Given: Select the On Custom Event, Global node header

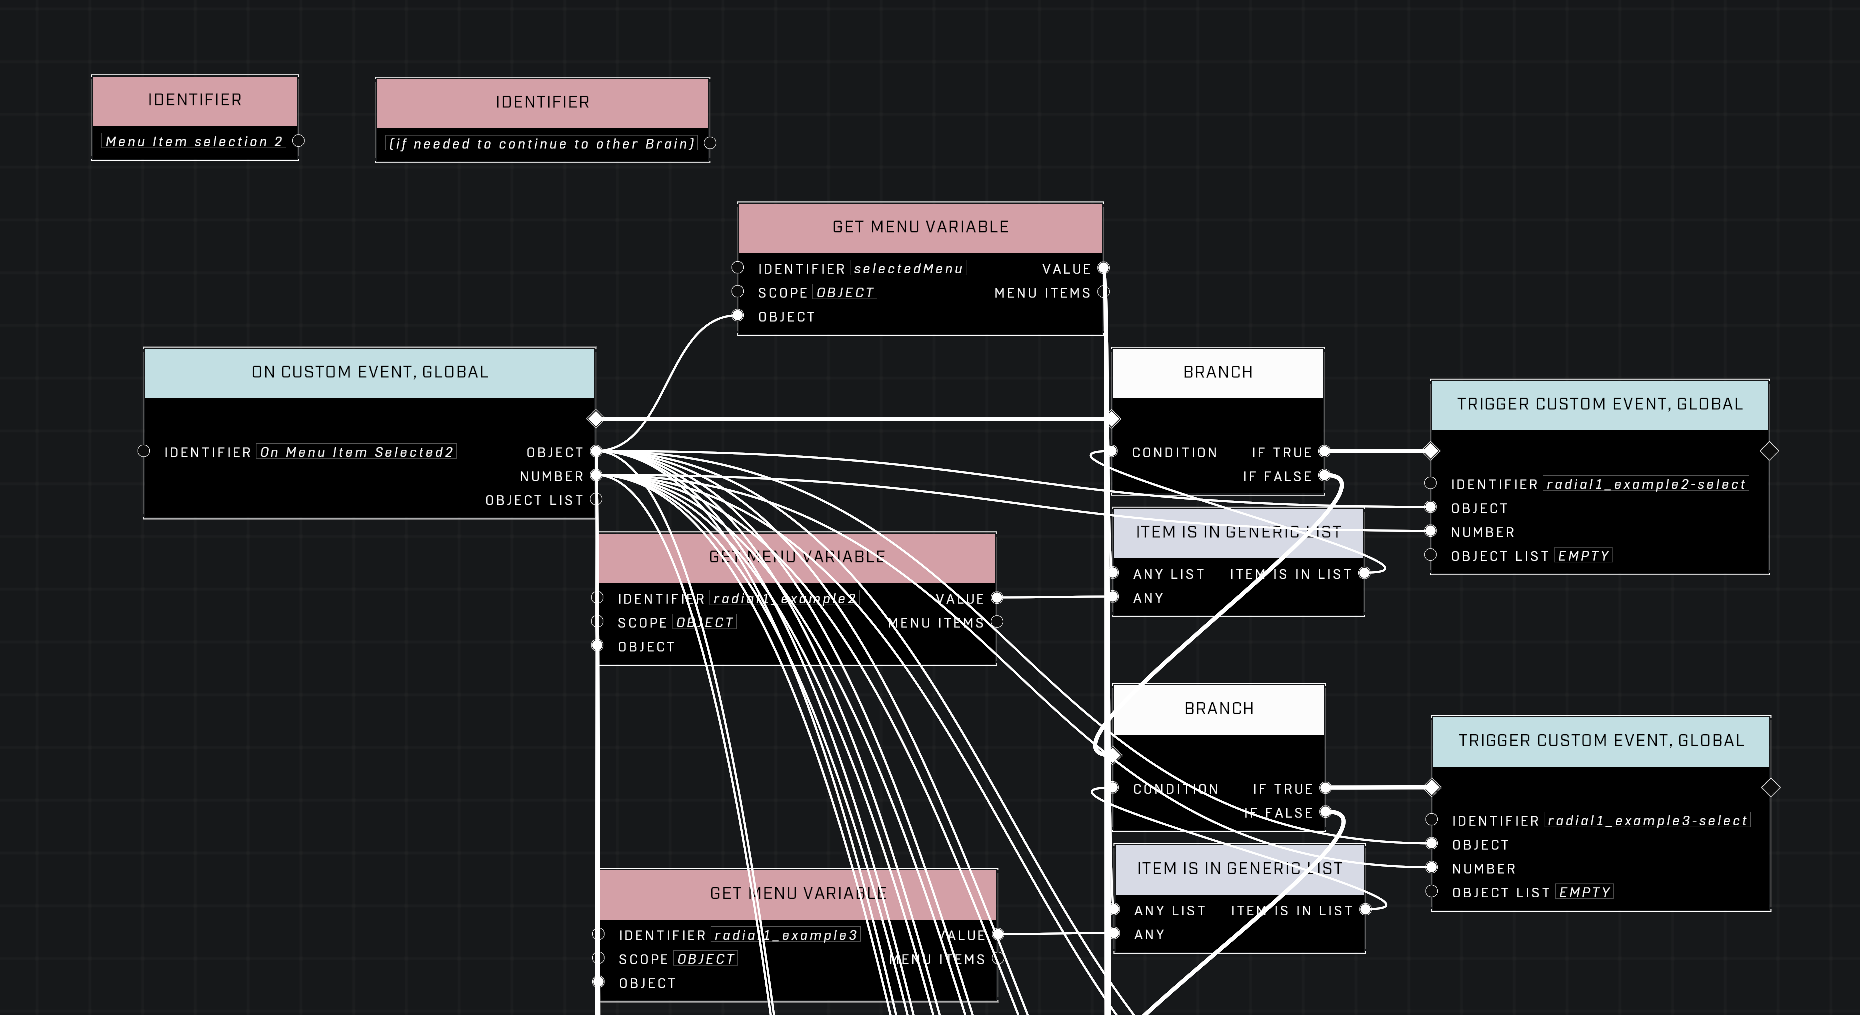Looking at the screenshot, I should (370, 372).
